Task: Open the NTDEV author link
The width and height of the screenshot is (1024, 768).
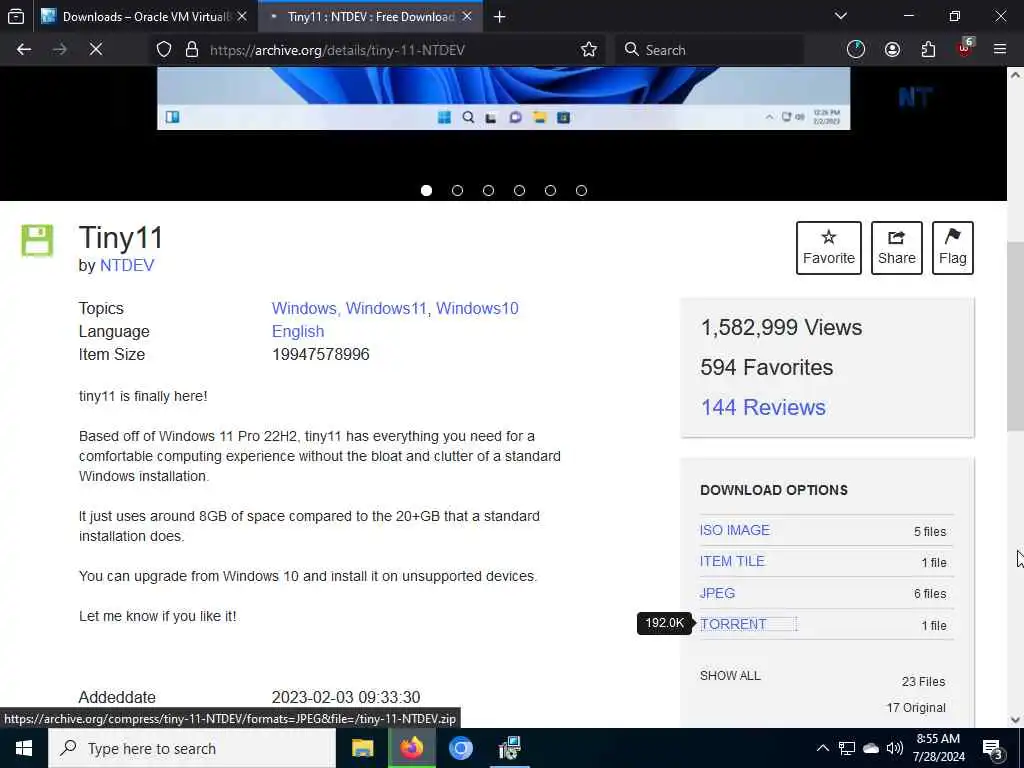Action: (127, 266)
